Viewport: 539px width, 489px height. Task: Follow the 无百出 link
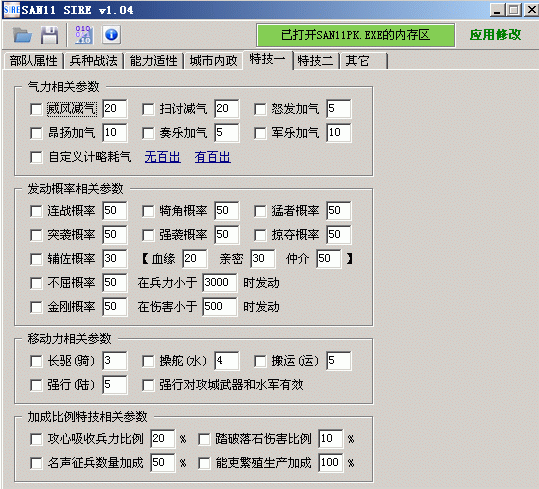pos(163,157)
